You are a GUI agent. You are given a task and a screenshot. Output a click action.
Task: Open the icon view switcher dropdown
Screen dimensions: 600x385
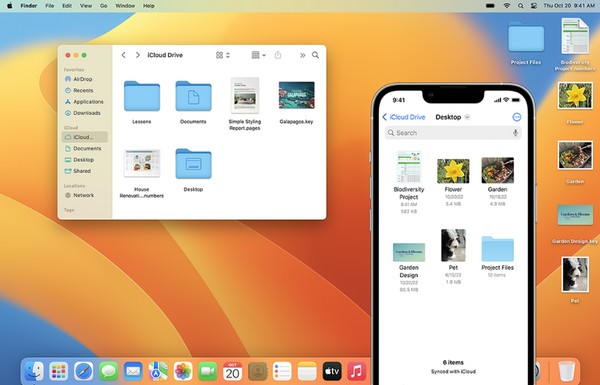pyautogui.click(x=223, y=55)
